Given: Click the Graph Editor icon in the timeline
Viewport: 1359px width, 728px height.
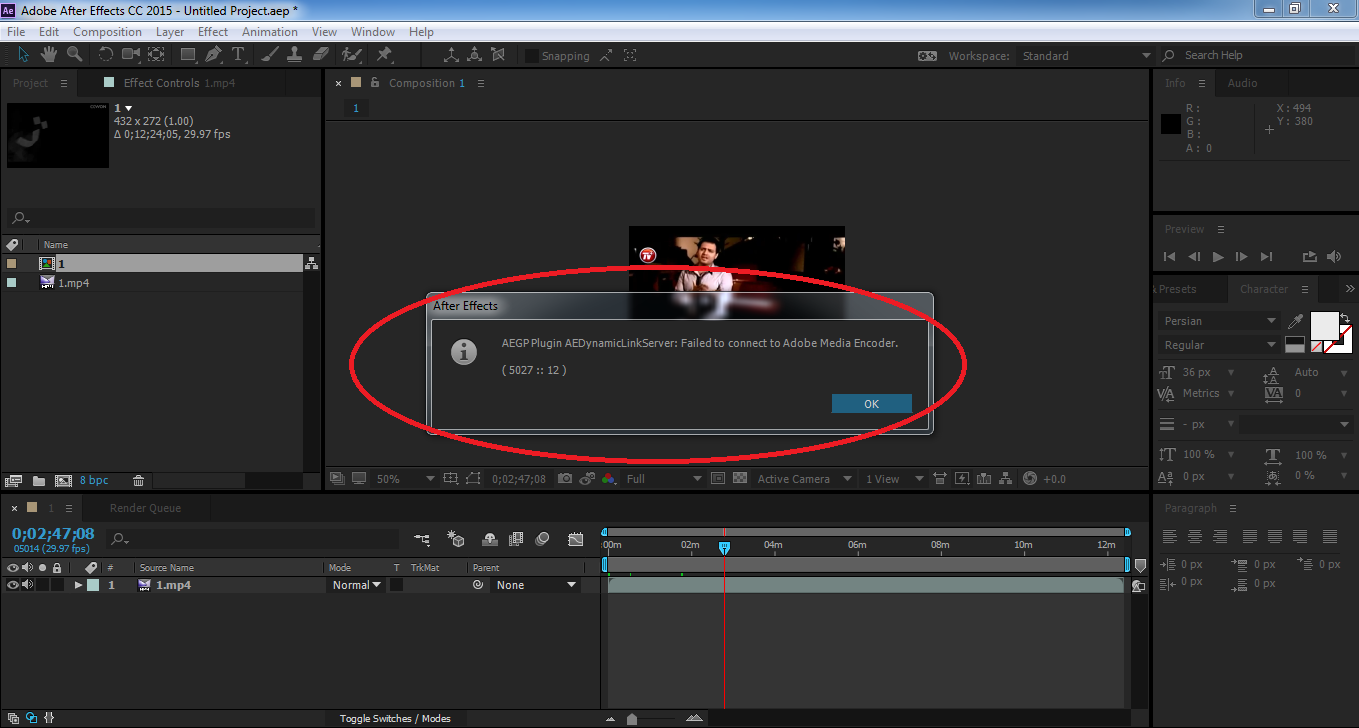Looking at the screenshot, I should pos(575,539).
